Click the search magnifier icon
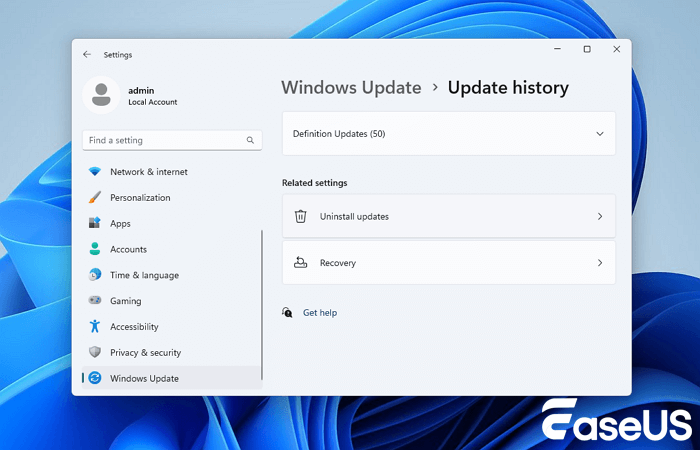Viewport: 700px width, 450px height. pos(250,140)
